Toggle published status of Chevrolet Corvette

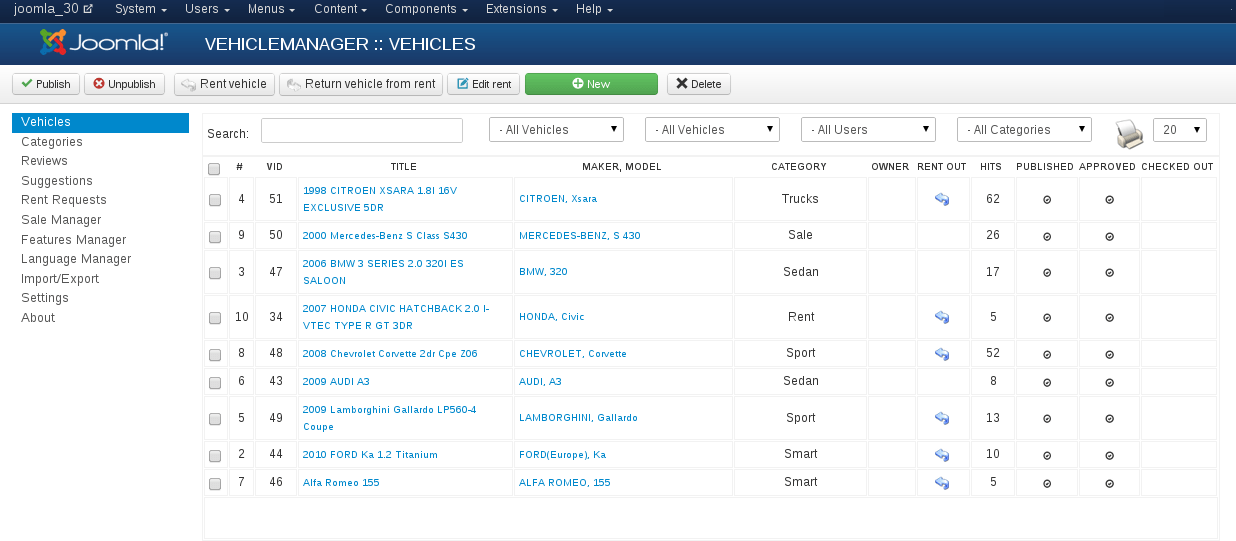(x=1047, y=354)
